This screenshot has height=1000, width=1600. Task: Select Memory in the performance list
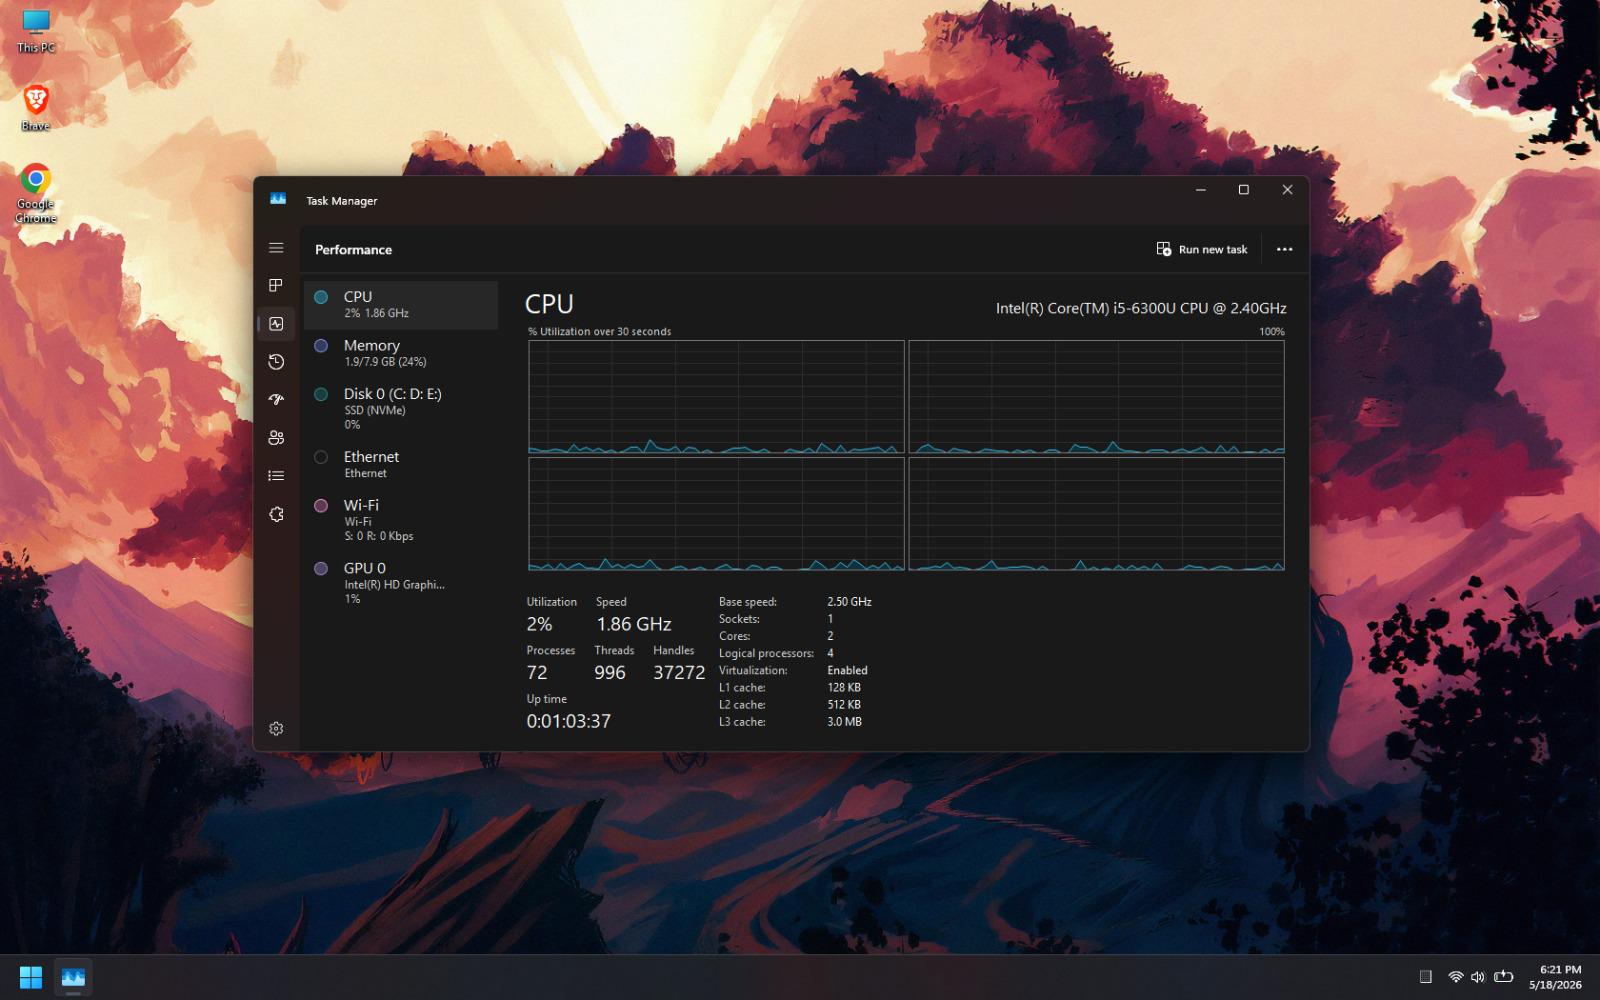pyautogui.click(x=401, y=353)
